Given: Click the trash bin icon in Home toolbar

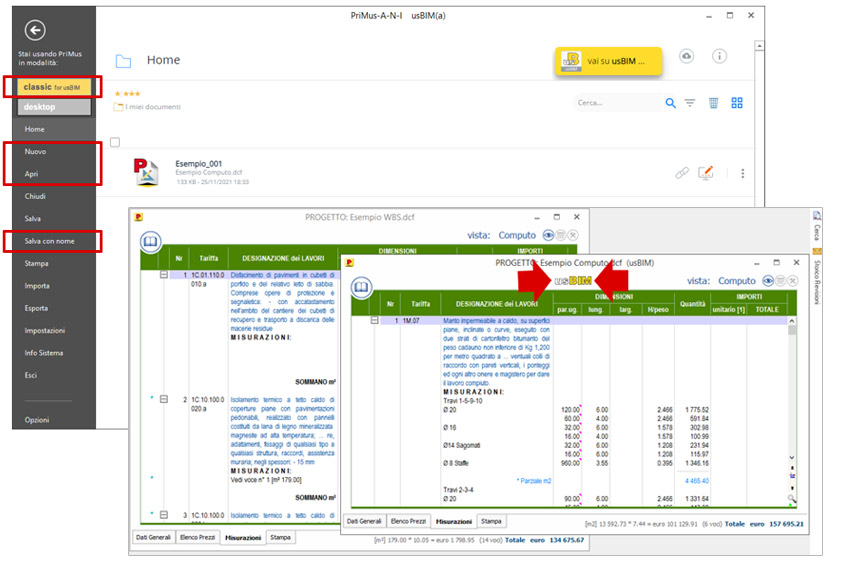Looking at the screenshot, I should [713, 103].
